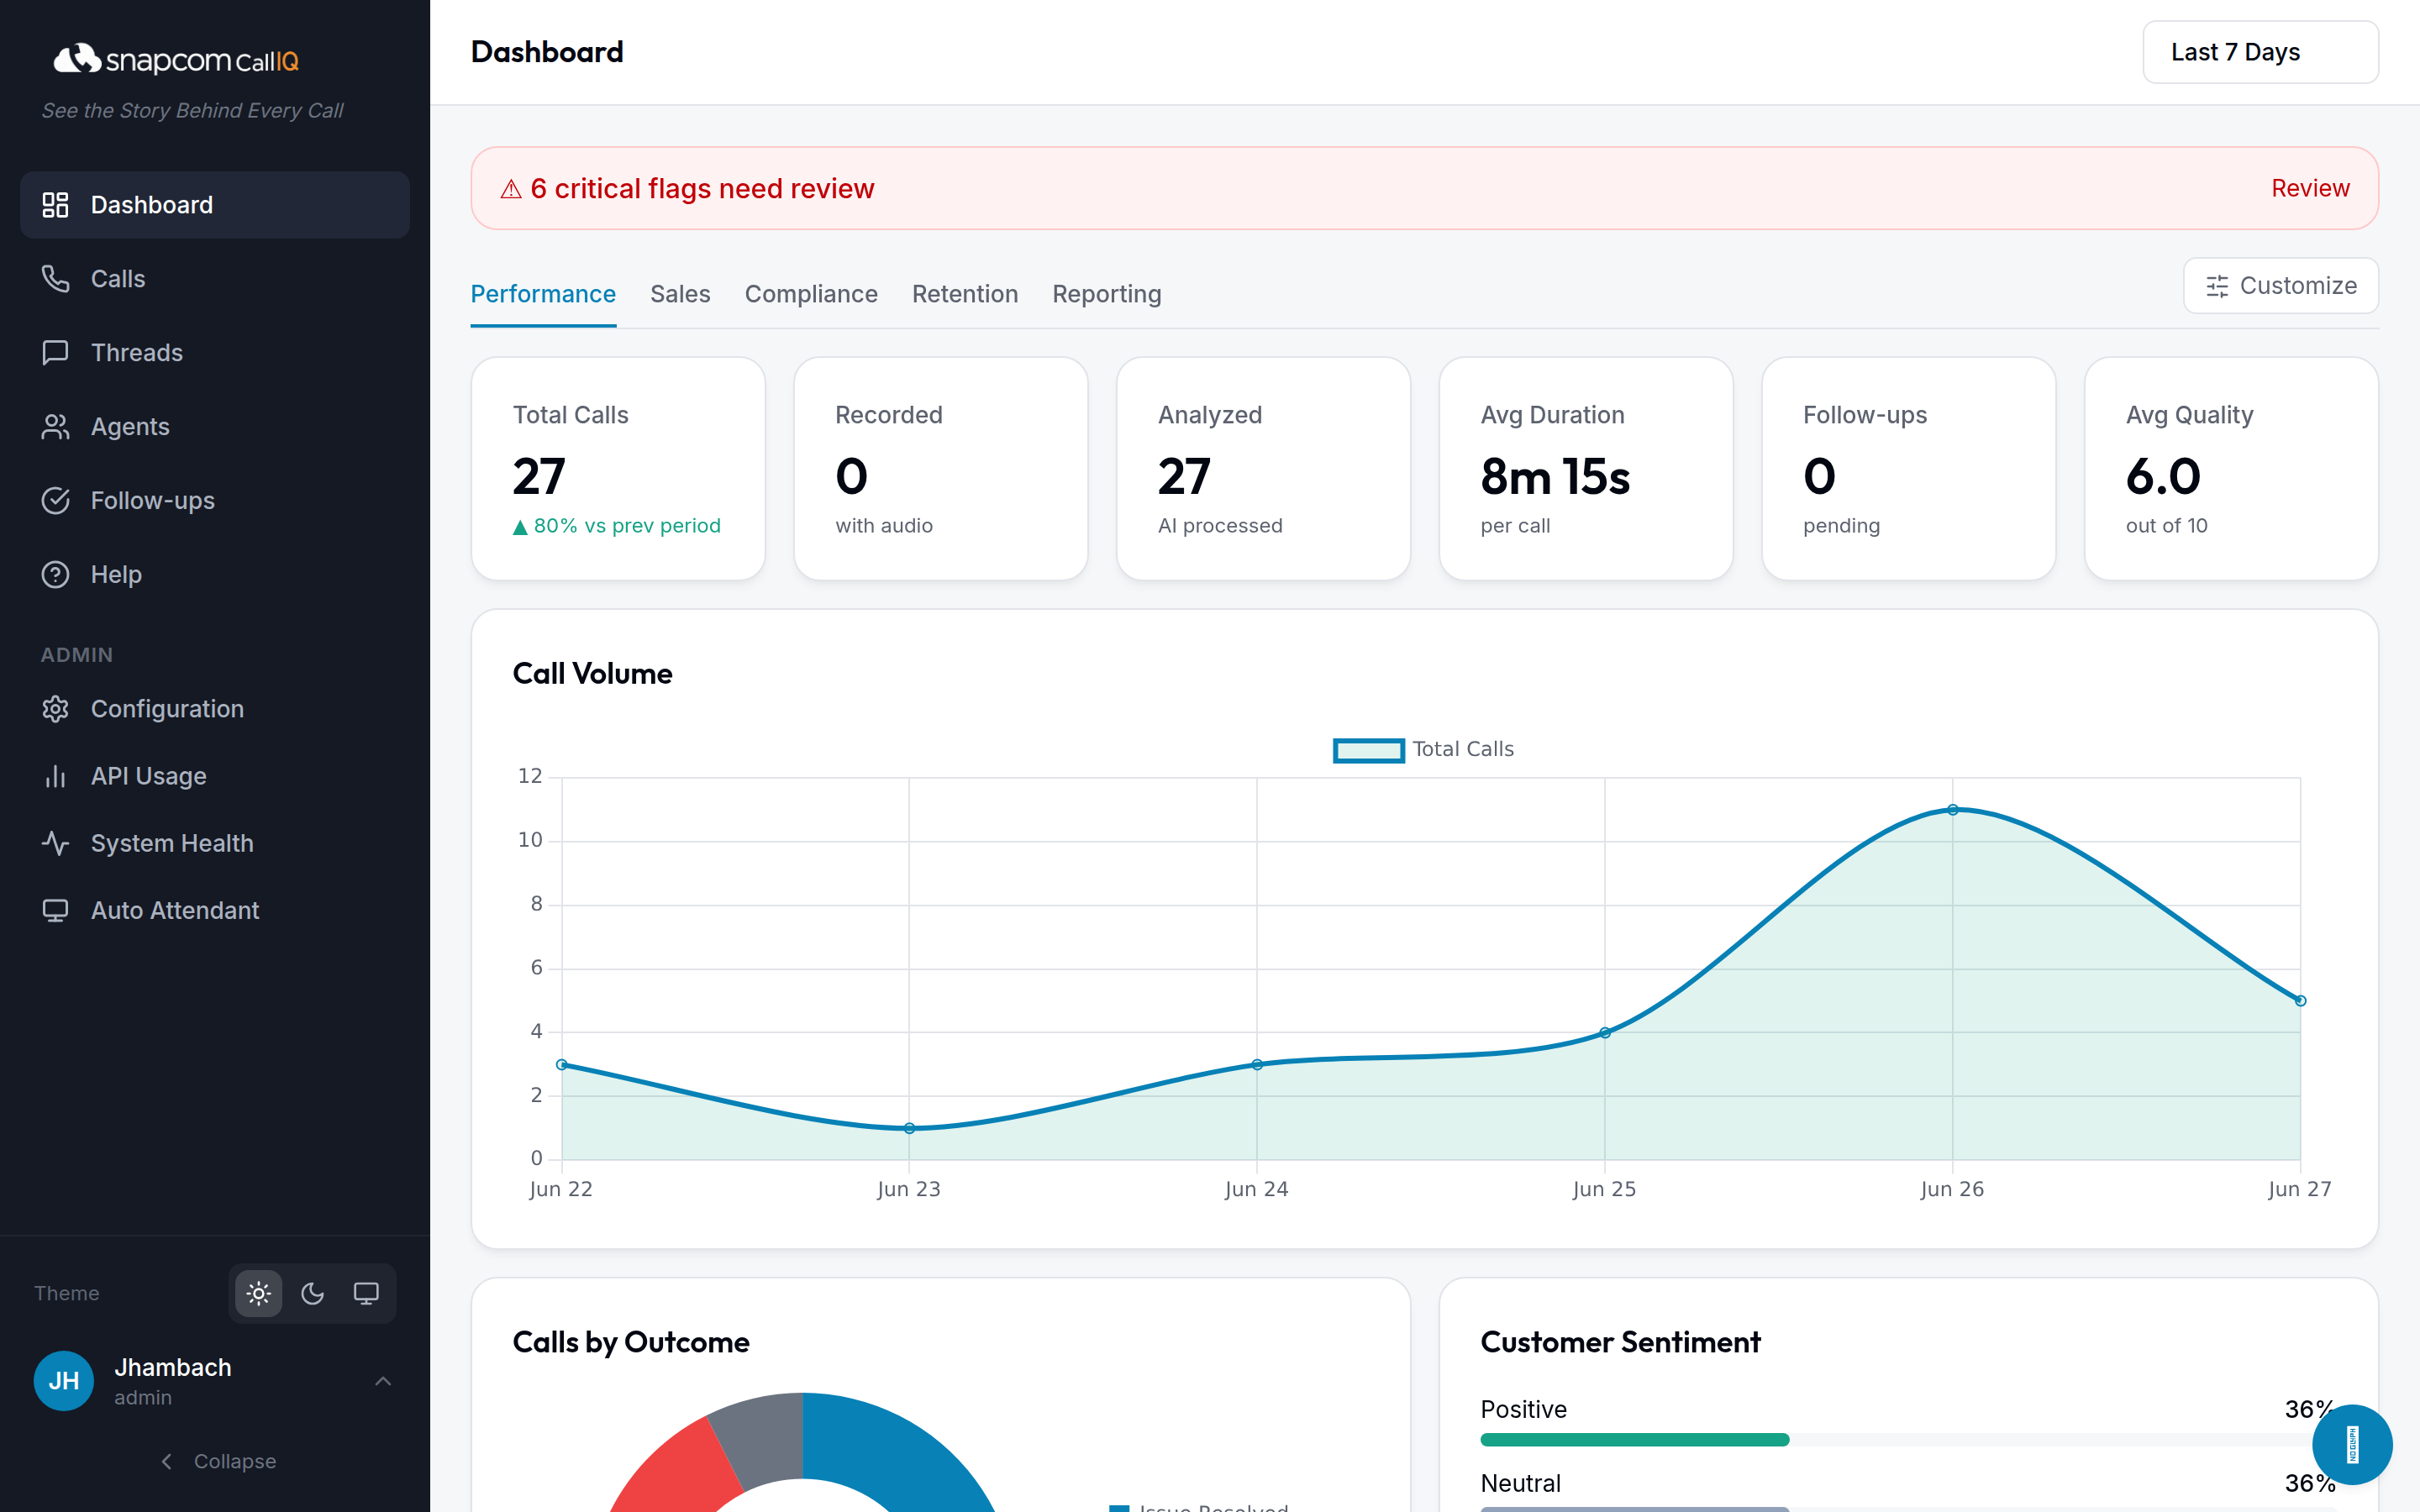Click the Recorded stat card
Screen dimensions: 2420x1512
941,469
